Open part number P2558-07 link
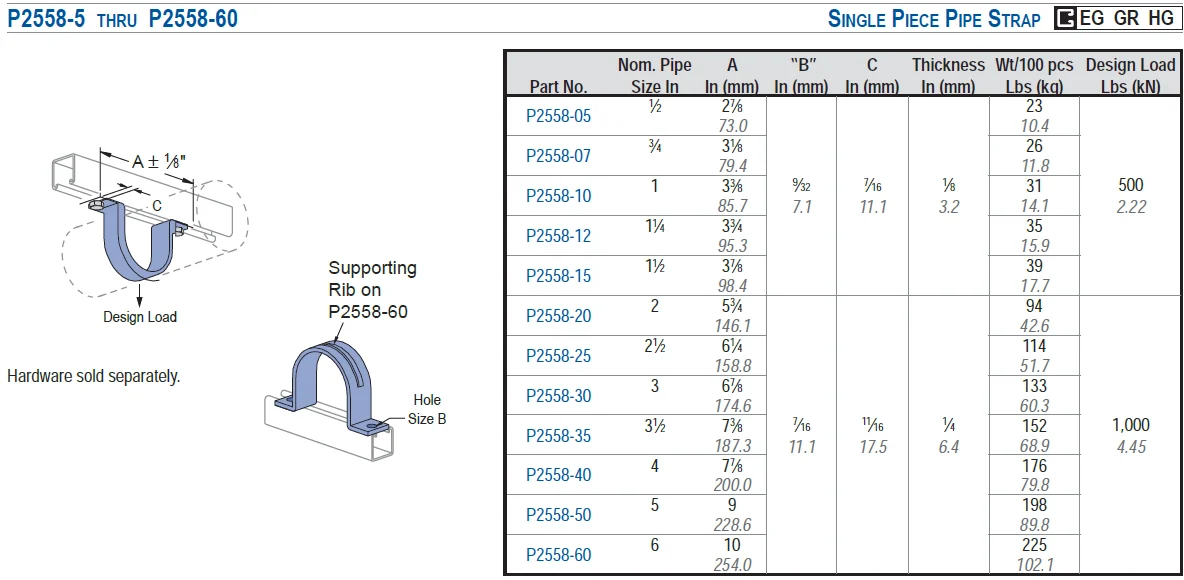Viewport: 1184px width, 580px height. click(558, 156)
